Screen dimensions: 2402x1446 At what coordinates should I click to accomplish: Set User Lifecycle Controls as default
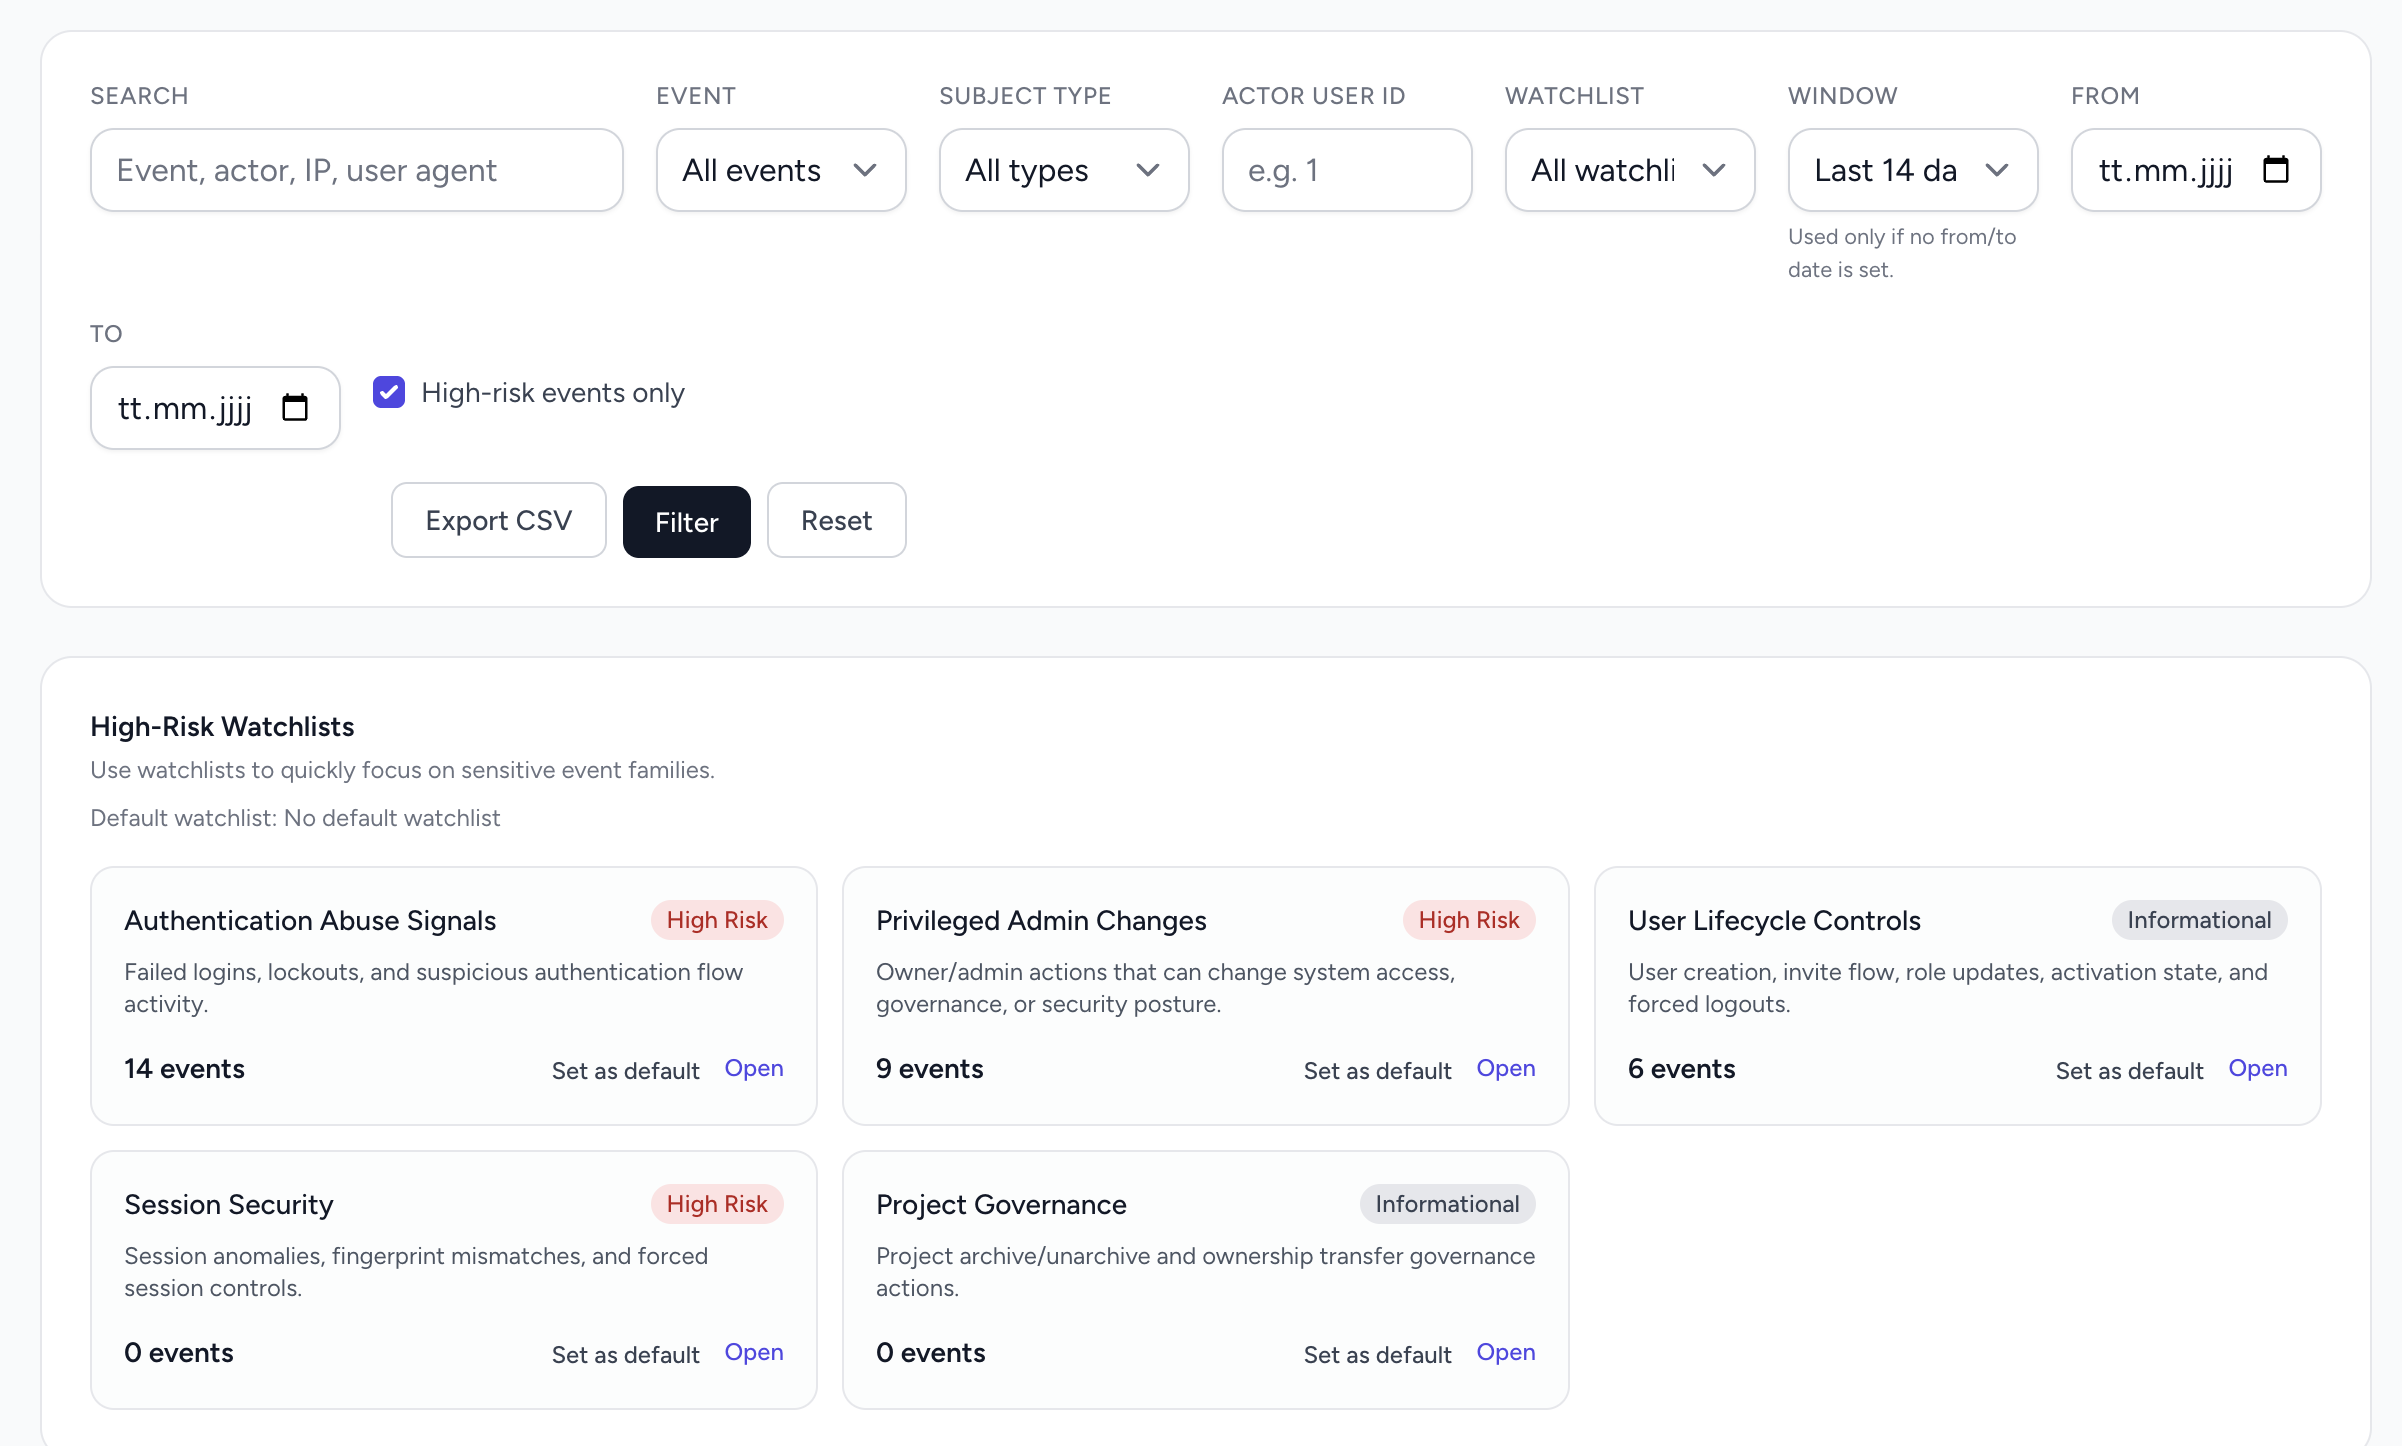point(2130,1071)
